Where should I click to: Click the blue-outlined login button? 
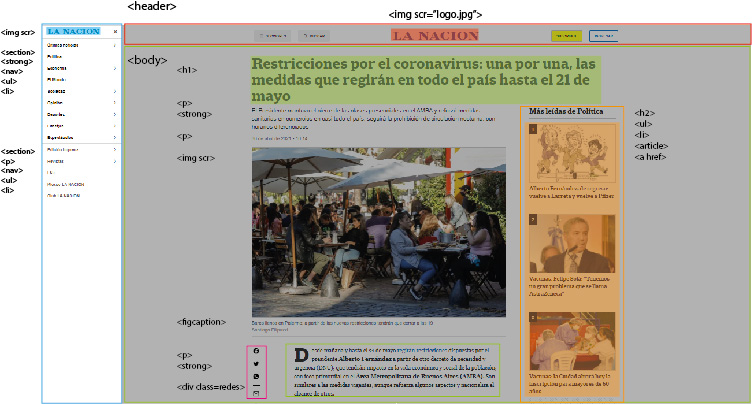[x=603, y=36]
